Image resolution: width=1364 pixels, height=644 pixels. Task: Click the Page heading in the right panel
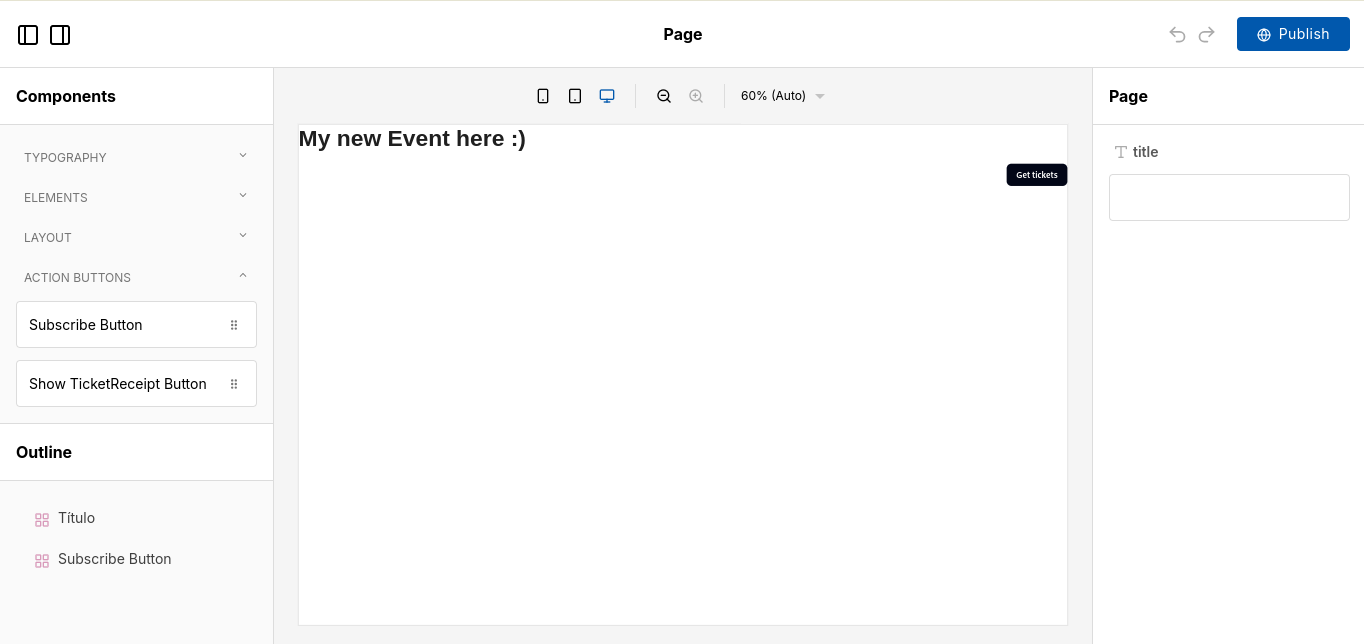point(1128,96)
